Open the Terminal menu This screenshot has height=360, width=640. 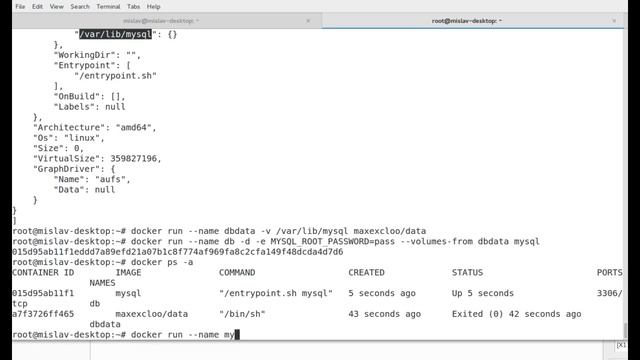(108, 7)
